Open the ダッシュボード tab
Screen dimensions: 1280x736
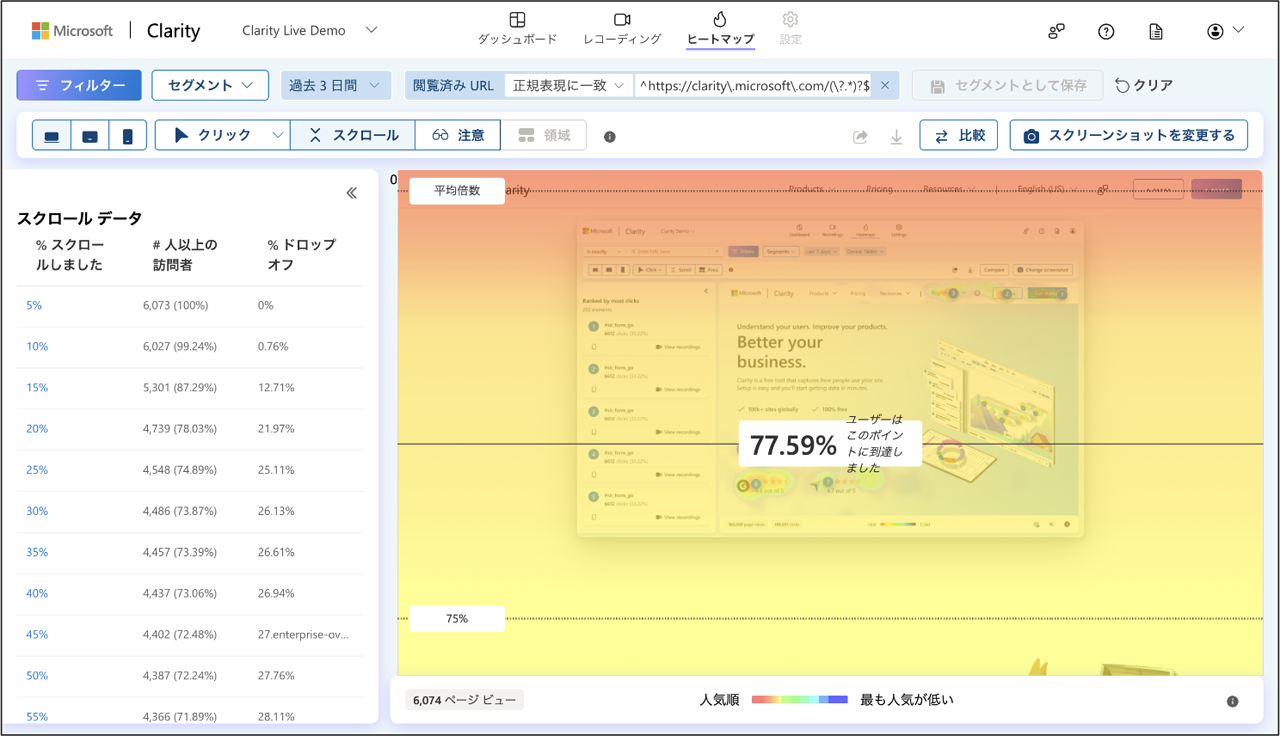[517, 29]
